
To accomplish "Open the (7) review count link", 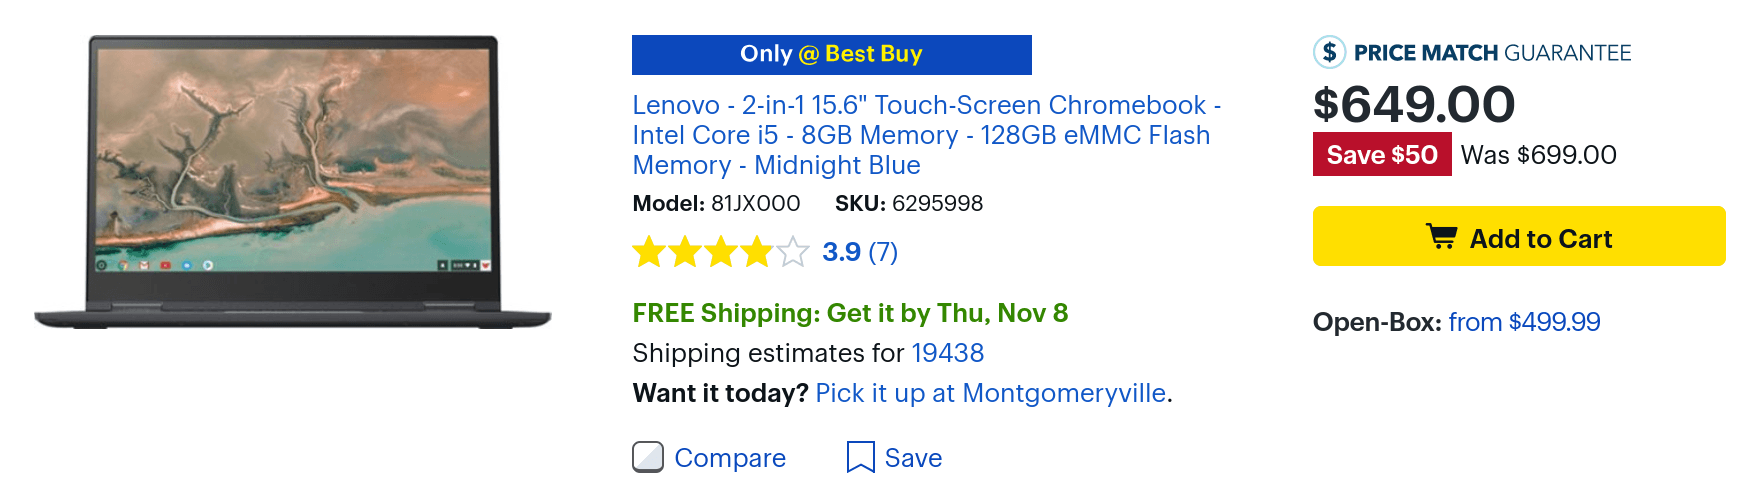I will 883,252.
